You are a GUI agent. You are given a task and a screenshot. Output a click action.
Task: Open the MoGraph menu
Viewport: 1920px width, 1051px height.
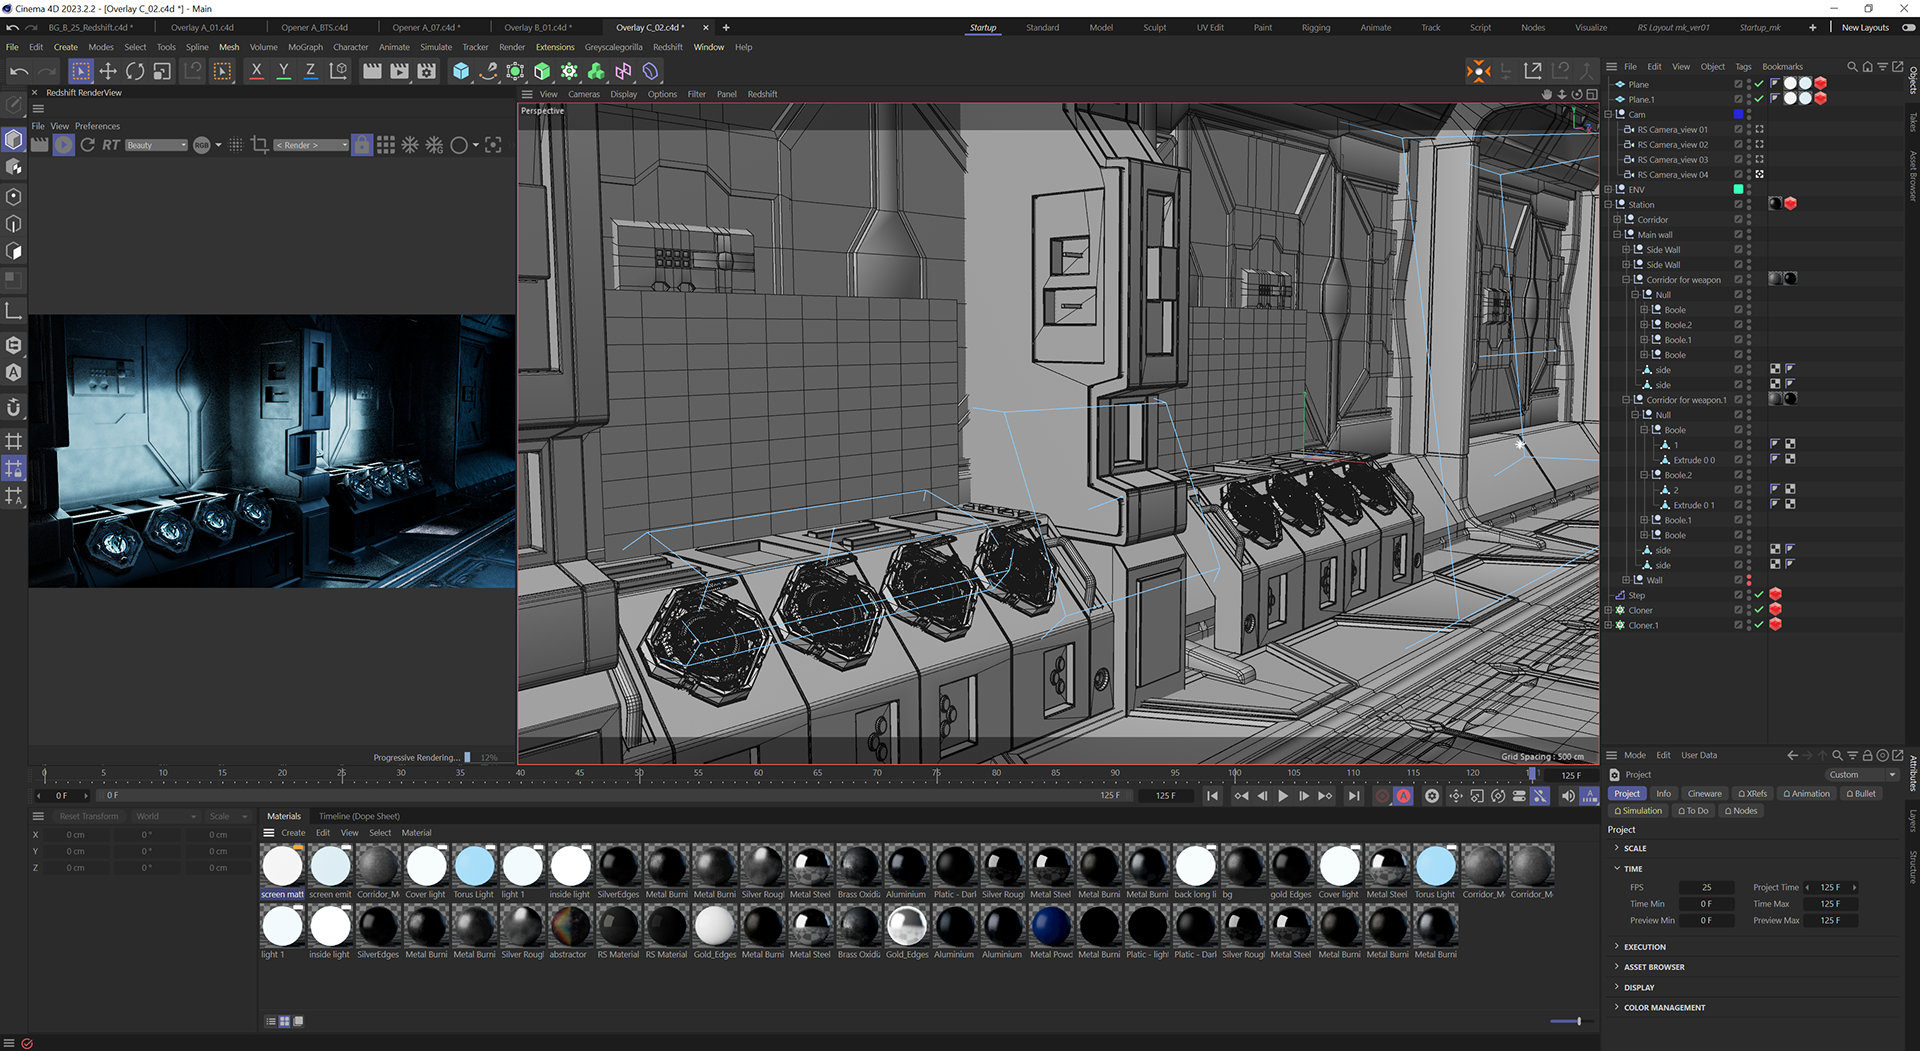tap(305, 47)
